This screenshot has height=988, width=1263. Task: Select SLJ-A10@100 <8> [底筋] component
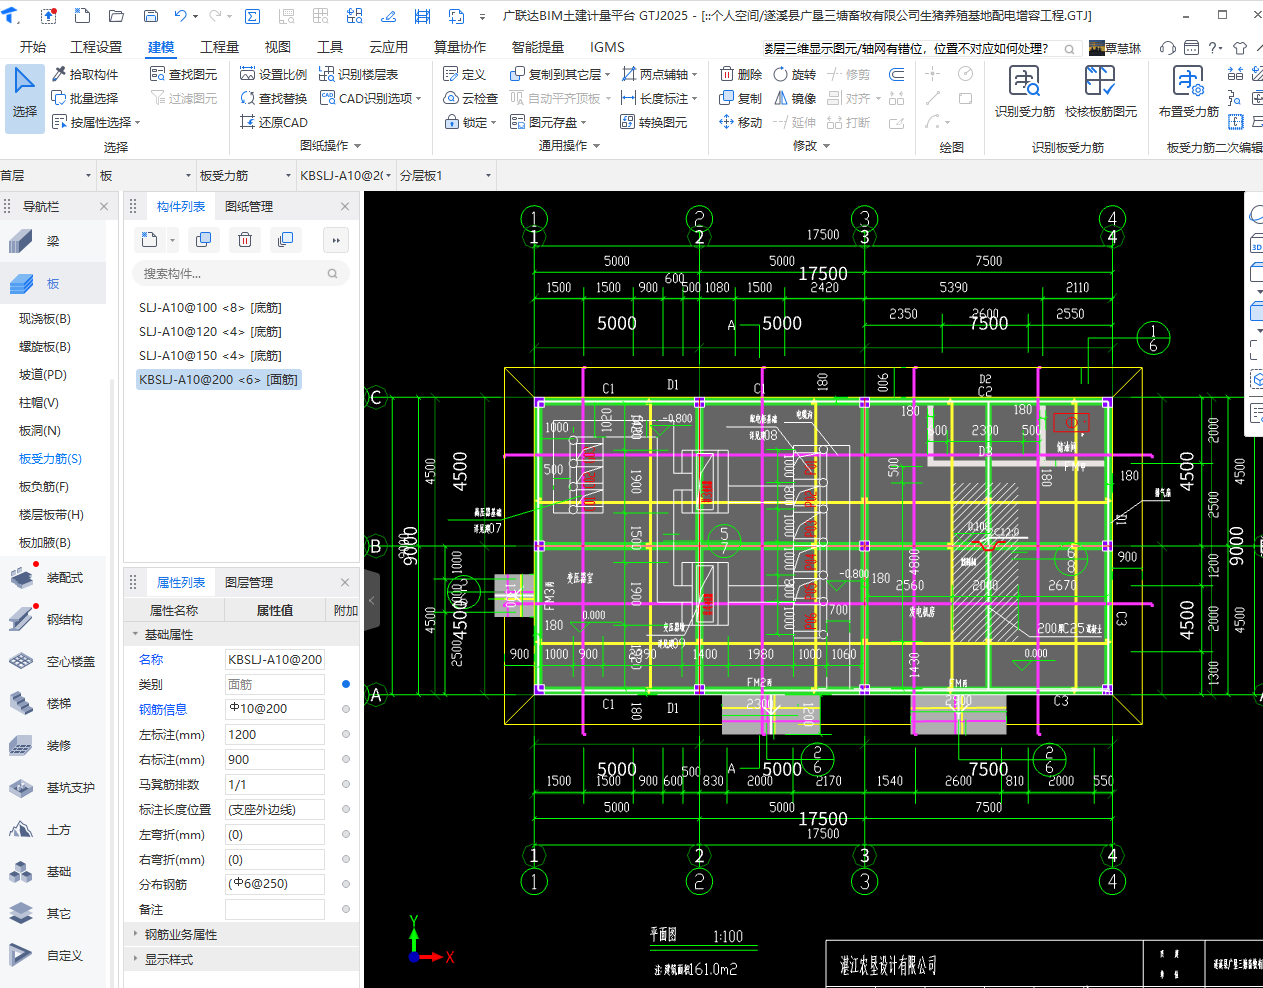tap(210, 308)
